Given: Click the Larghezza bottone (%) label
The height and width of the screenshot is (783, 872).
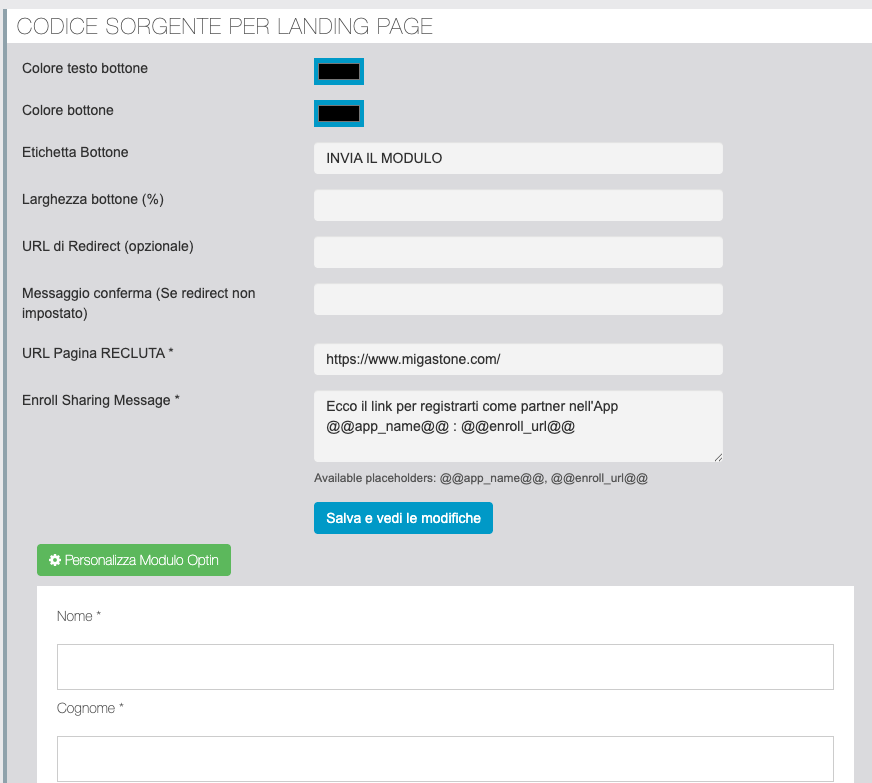Looking at the screenshot, I should [93, 199].
